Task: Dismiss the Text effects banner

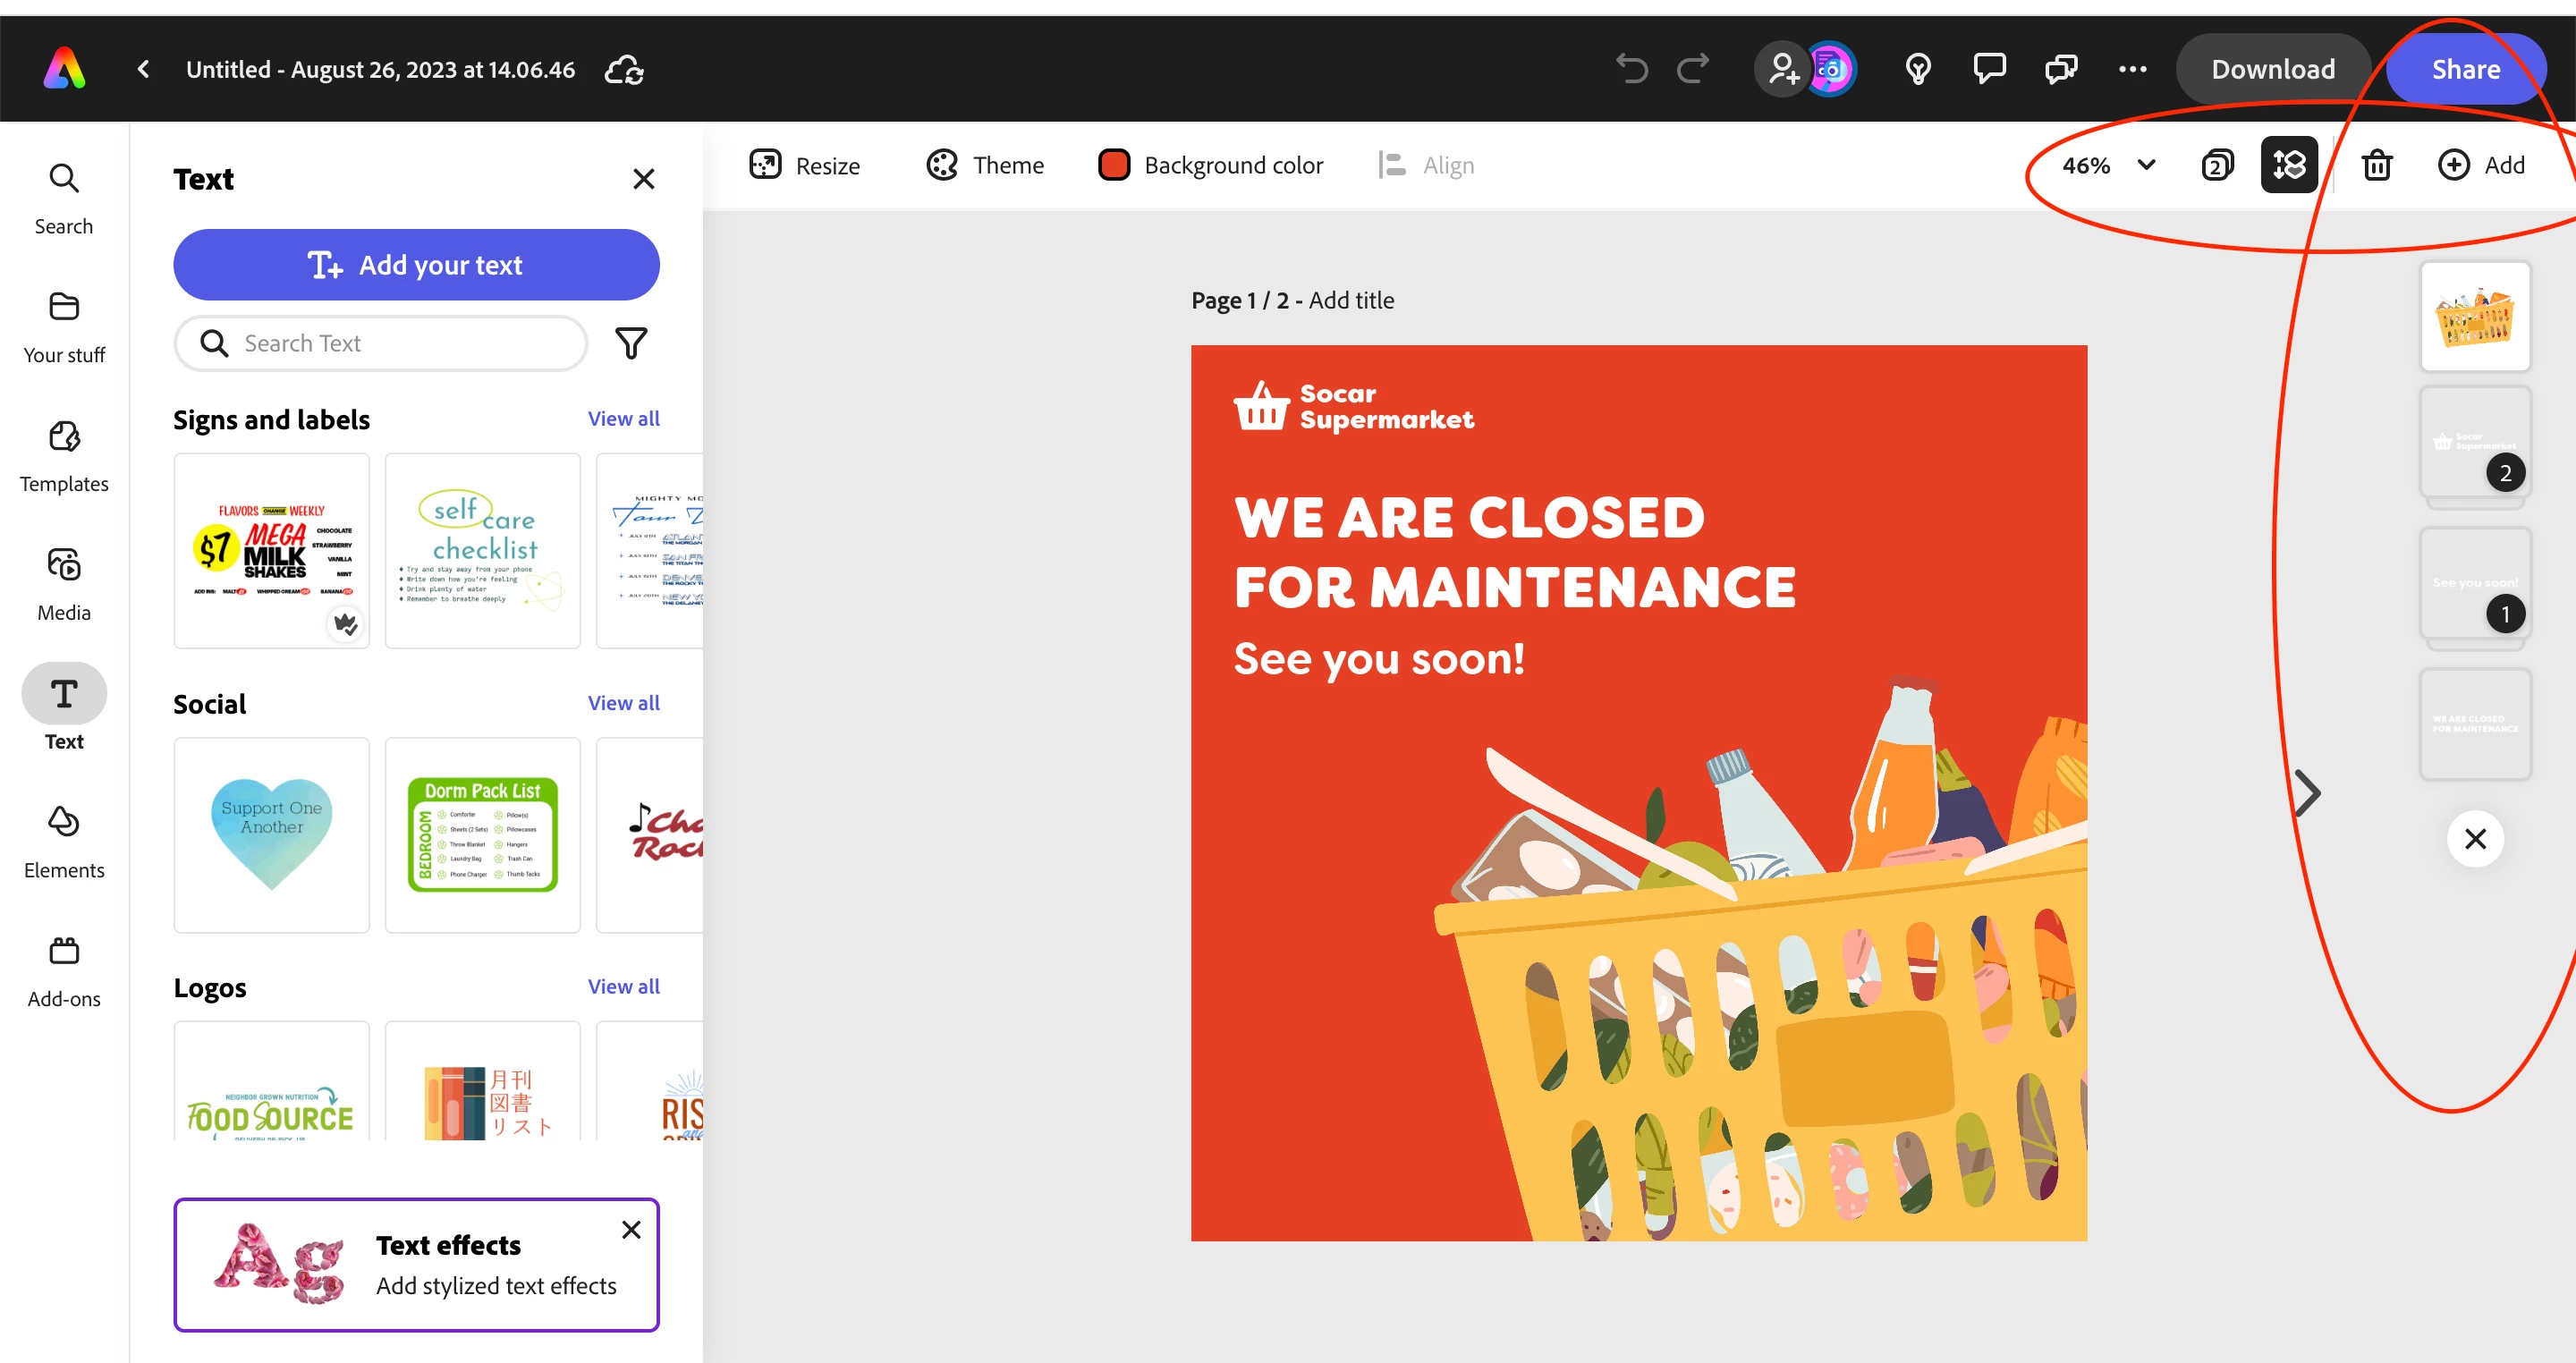Action: 631,1229
